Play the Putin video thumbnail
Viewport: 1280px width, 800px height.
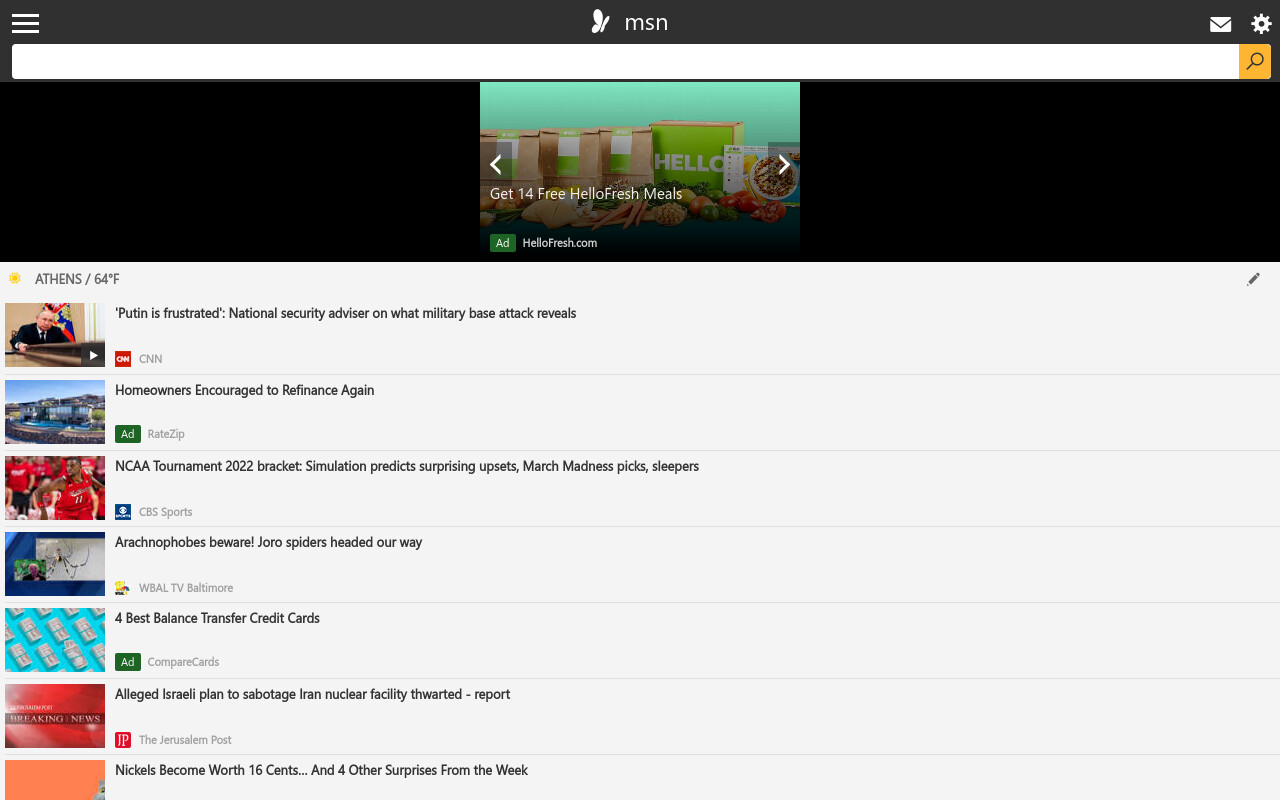[x=55, y=335]
